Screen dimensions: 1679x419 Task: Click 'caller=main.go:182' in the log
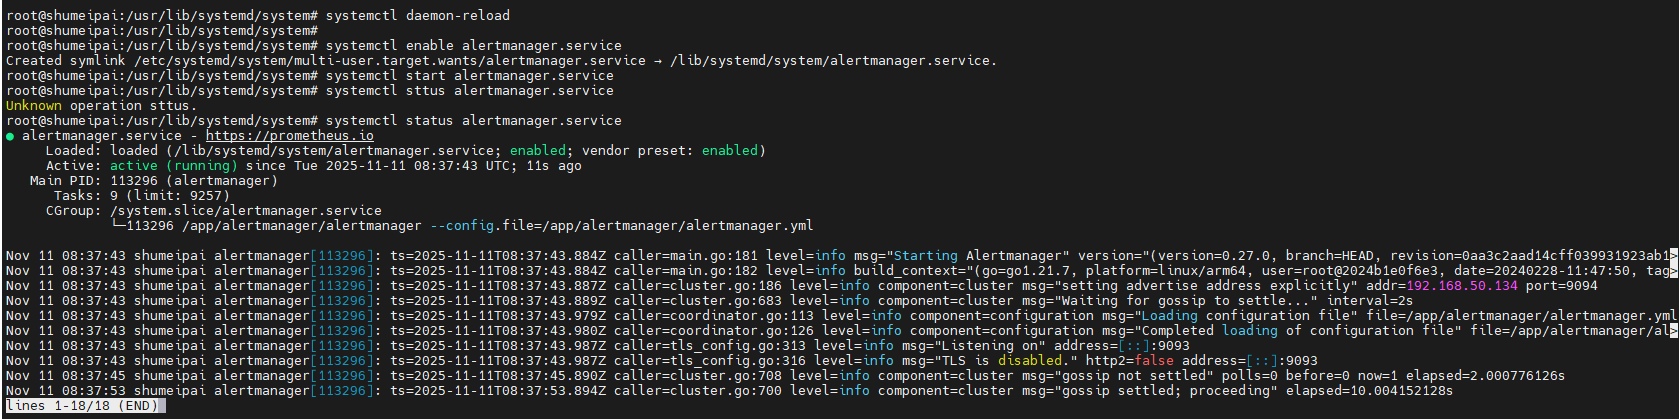point(686,271)
